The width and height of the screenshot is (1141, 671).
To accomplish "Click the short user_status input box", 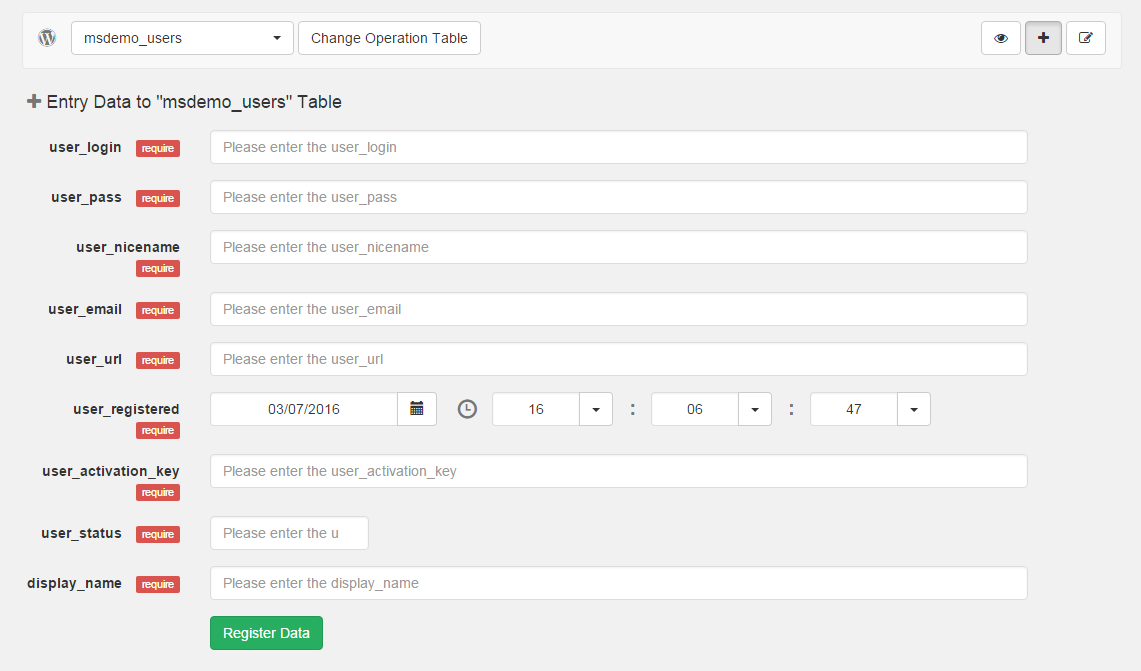I will click(289, 533).
